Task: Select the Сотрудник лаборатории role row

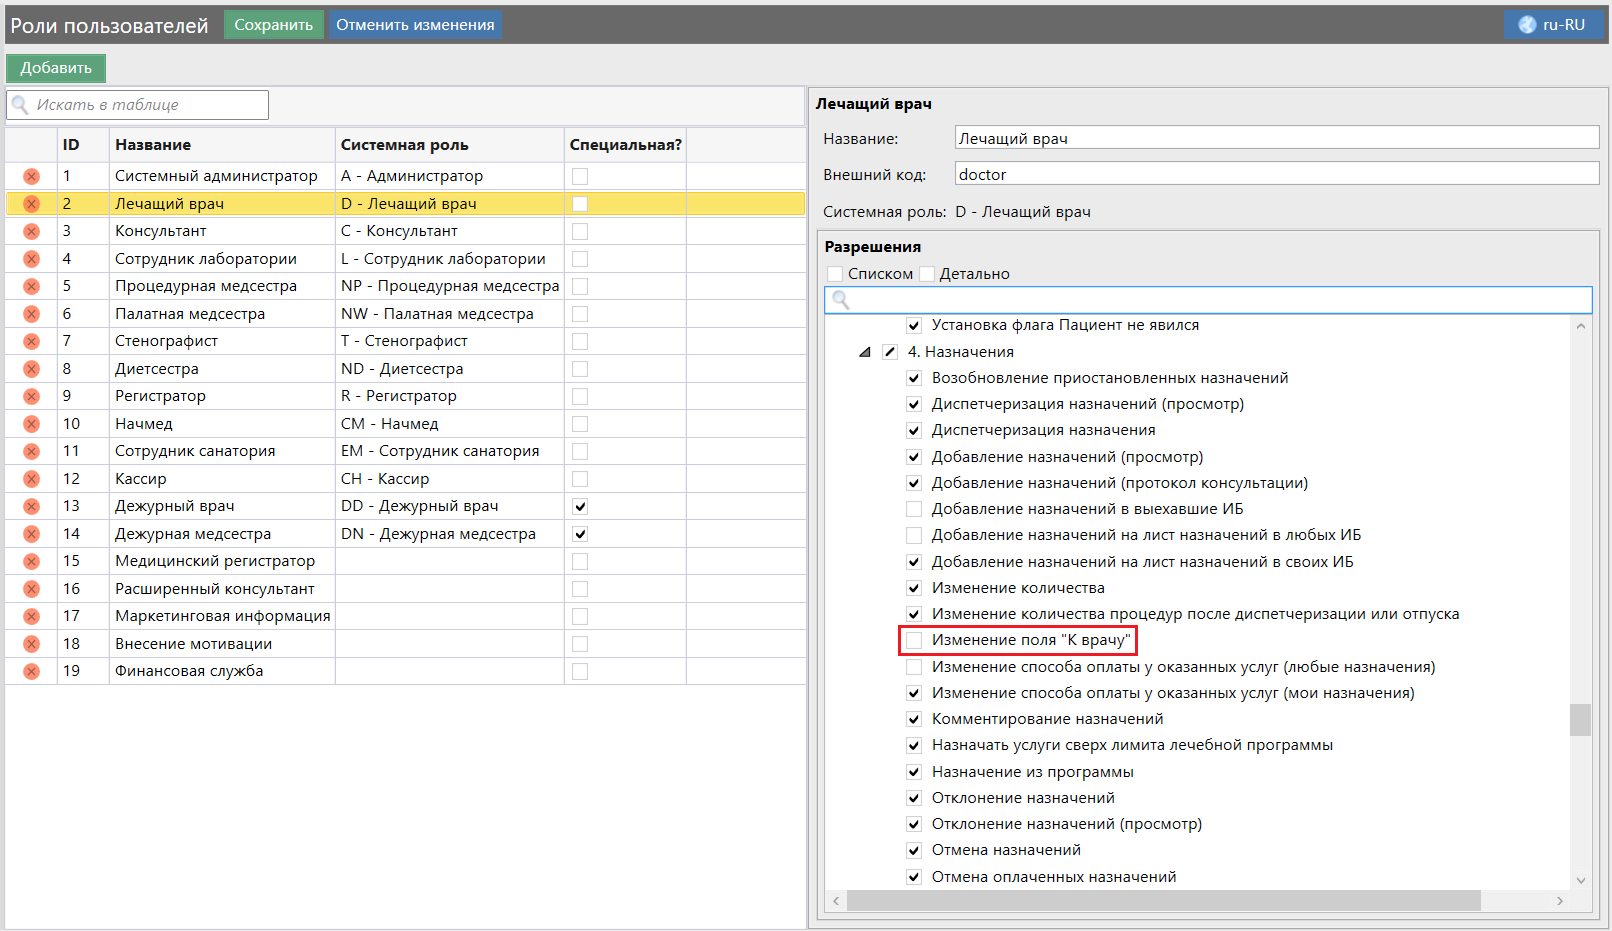Action: click(206, 259)
